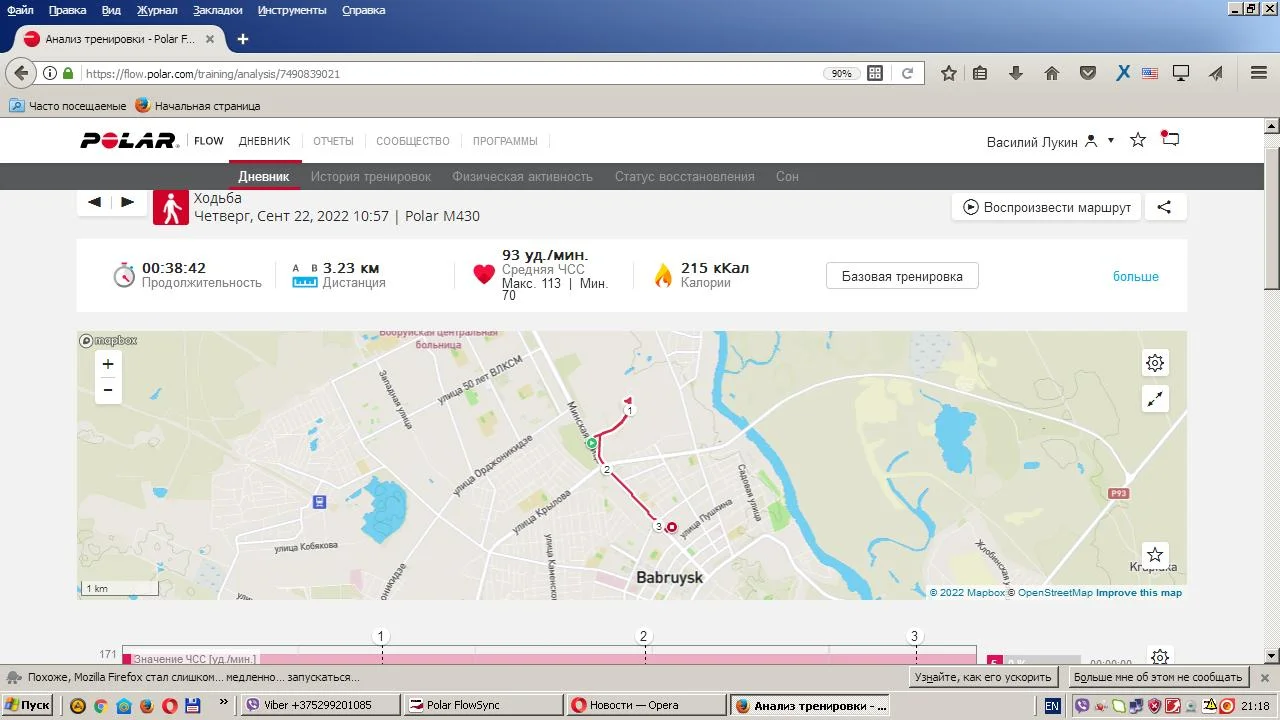The height and width of the screenshot is (720, 1280).
Task: Open the ОТЧЕТЫ tab in Polar navigation
Action: point(333,141)
